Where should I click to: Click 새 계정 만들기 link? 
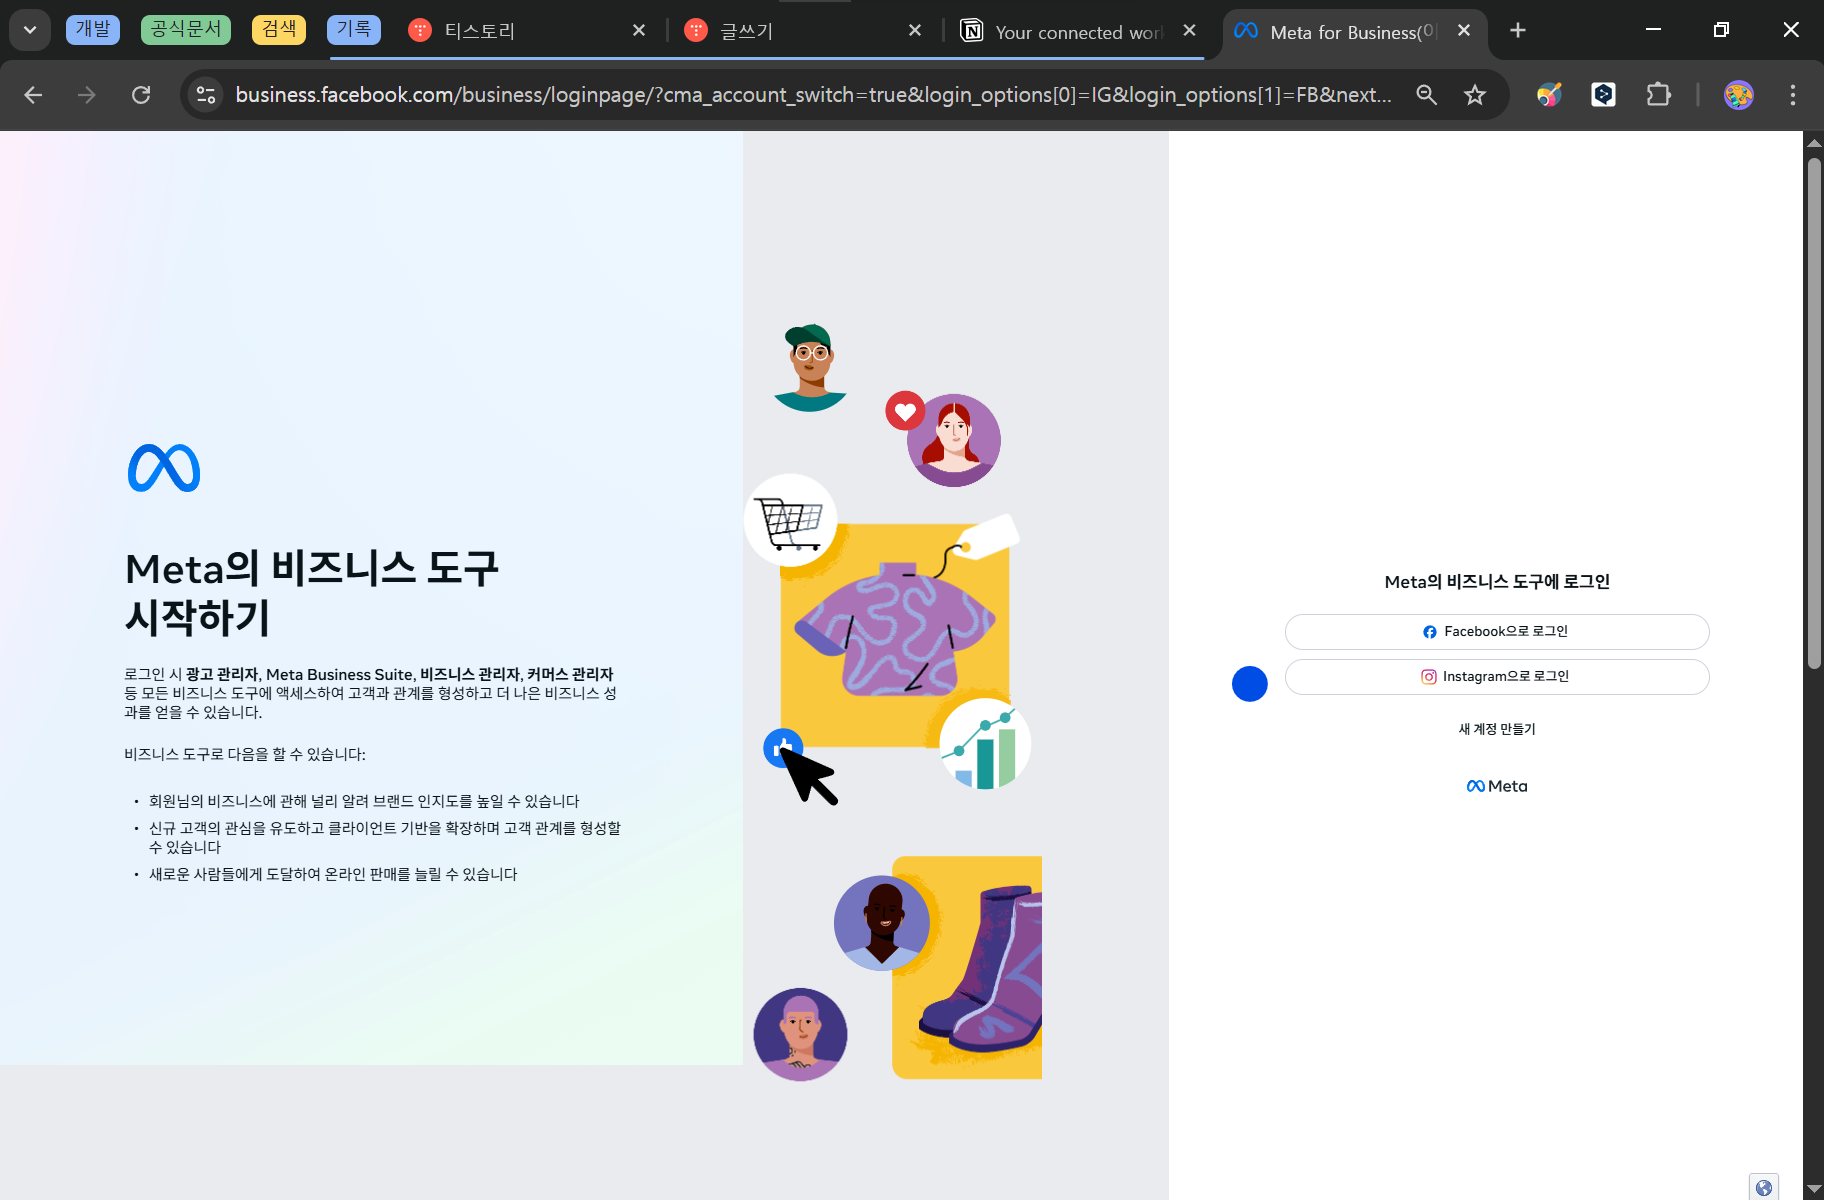point(1497,729)
